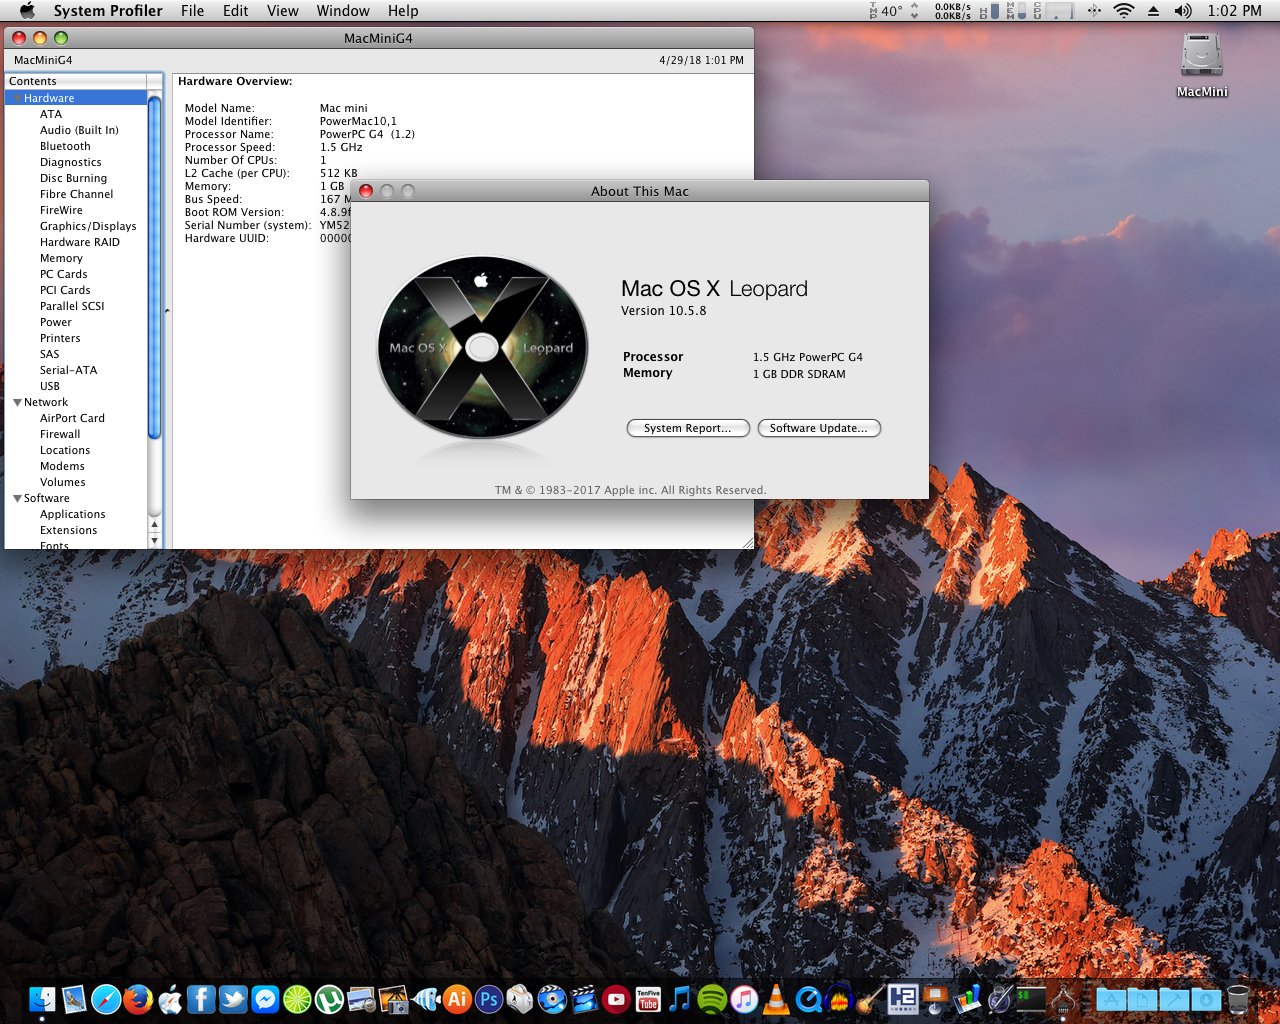Screen dimensions: 1280x1024
Task: Launch Firefox from the dock
Action: coord(138,999)
